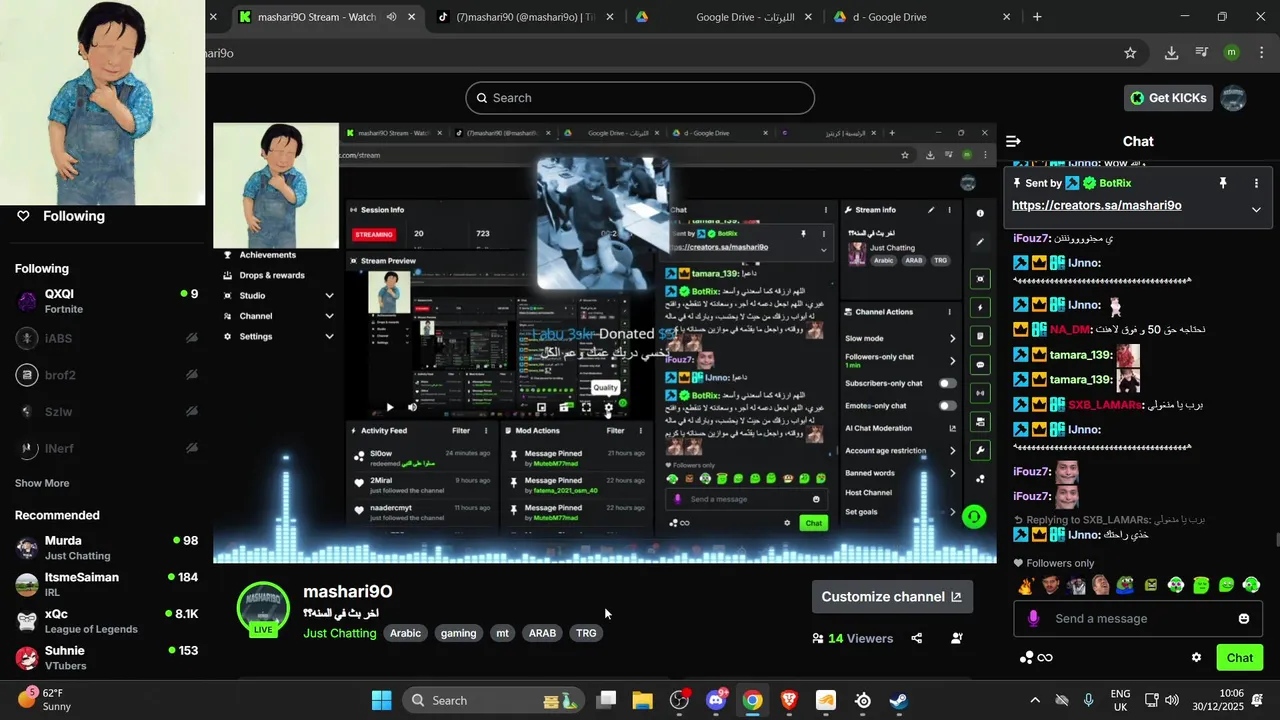
Task: Click the Send a message field
Action: 1137,619
